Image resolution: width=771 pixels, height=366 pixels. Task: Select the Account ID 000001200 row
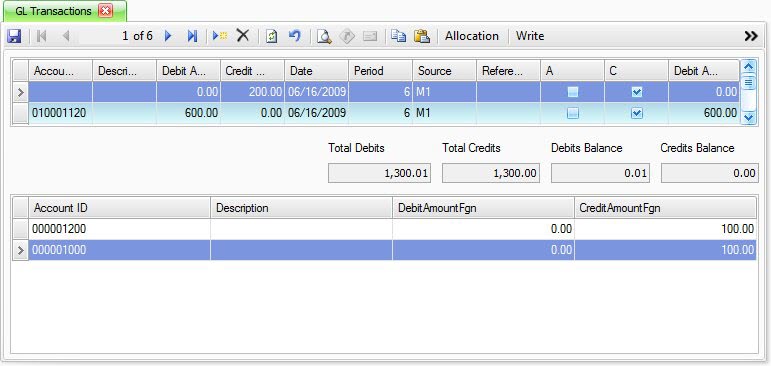[x=385, y=229]
